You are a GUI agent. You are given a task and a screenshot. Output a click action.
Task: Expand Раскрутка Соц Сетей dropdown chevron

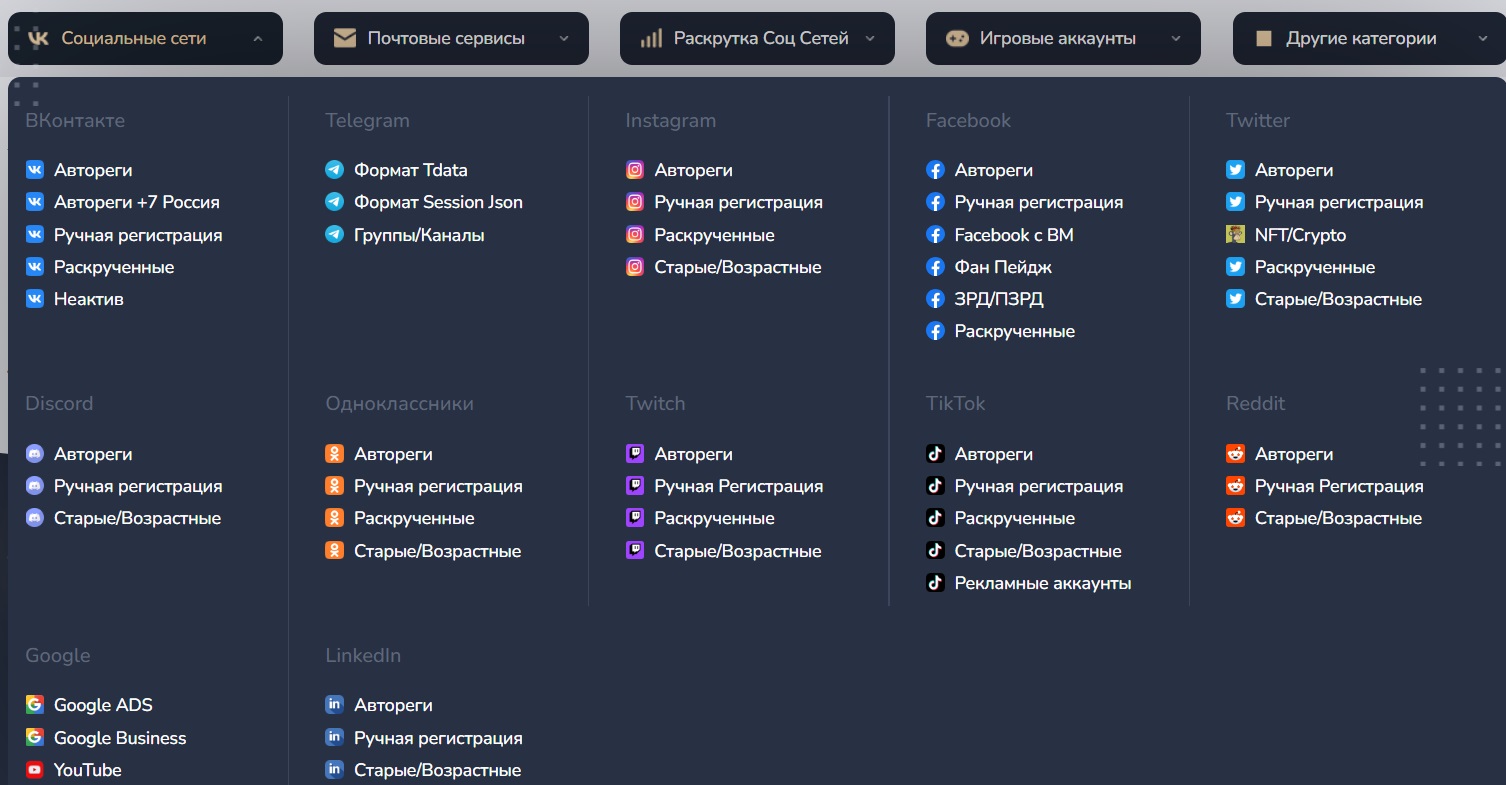point(870,38)
